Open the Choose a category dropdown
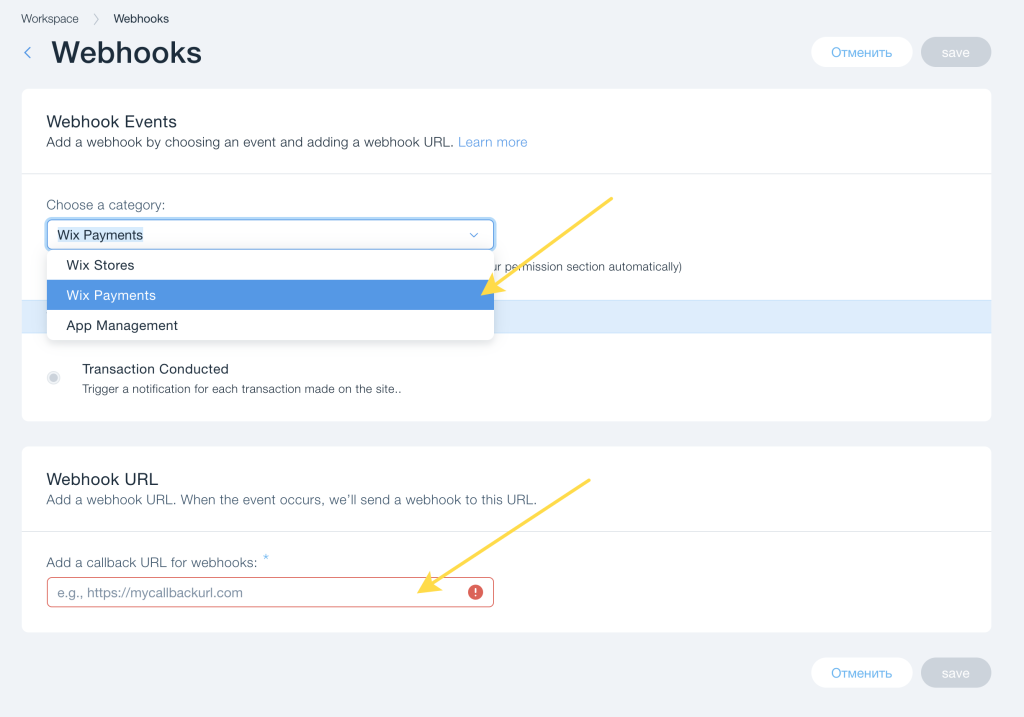The width and height of the screenshot is (1024, 717). pos(270,234)
